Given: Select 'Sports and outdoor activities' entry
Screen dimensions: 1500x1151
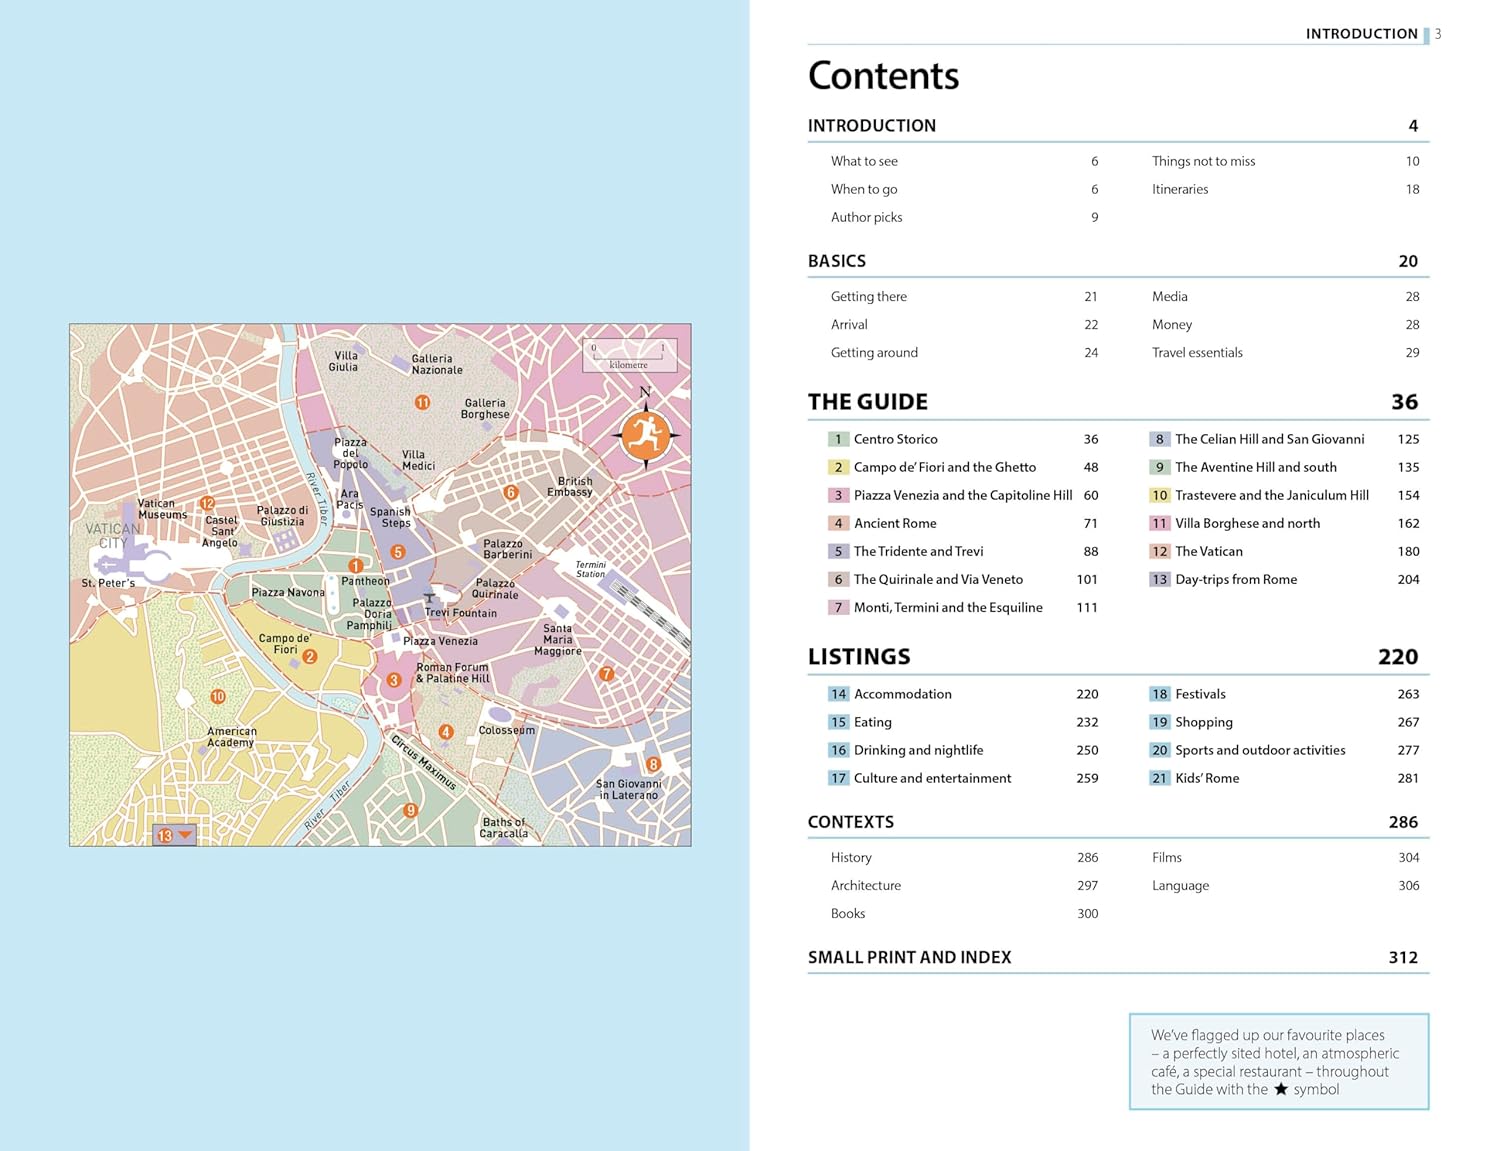Looking at the screenshot, I should (x=1260, y=750).
